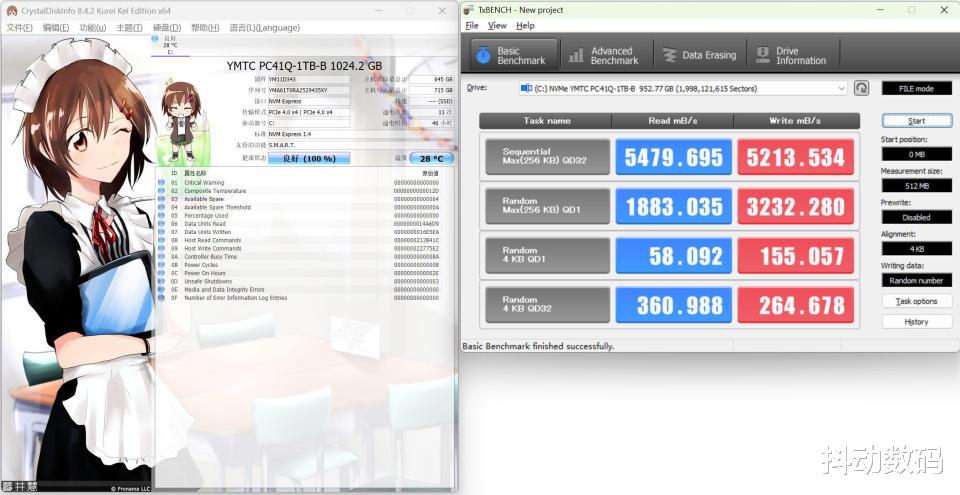Open Alignment 4 KB selector
This screenshot has height=495, width=960.
pos(917,249)
